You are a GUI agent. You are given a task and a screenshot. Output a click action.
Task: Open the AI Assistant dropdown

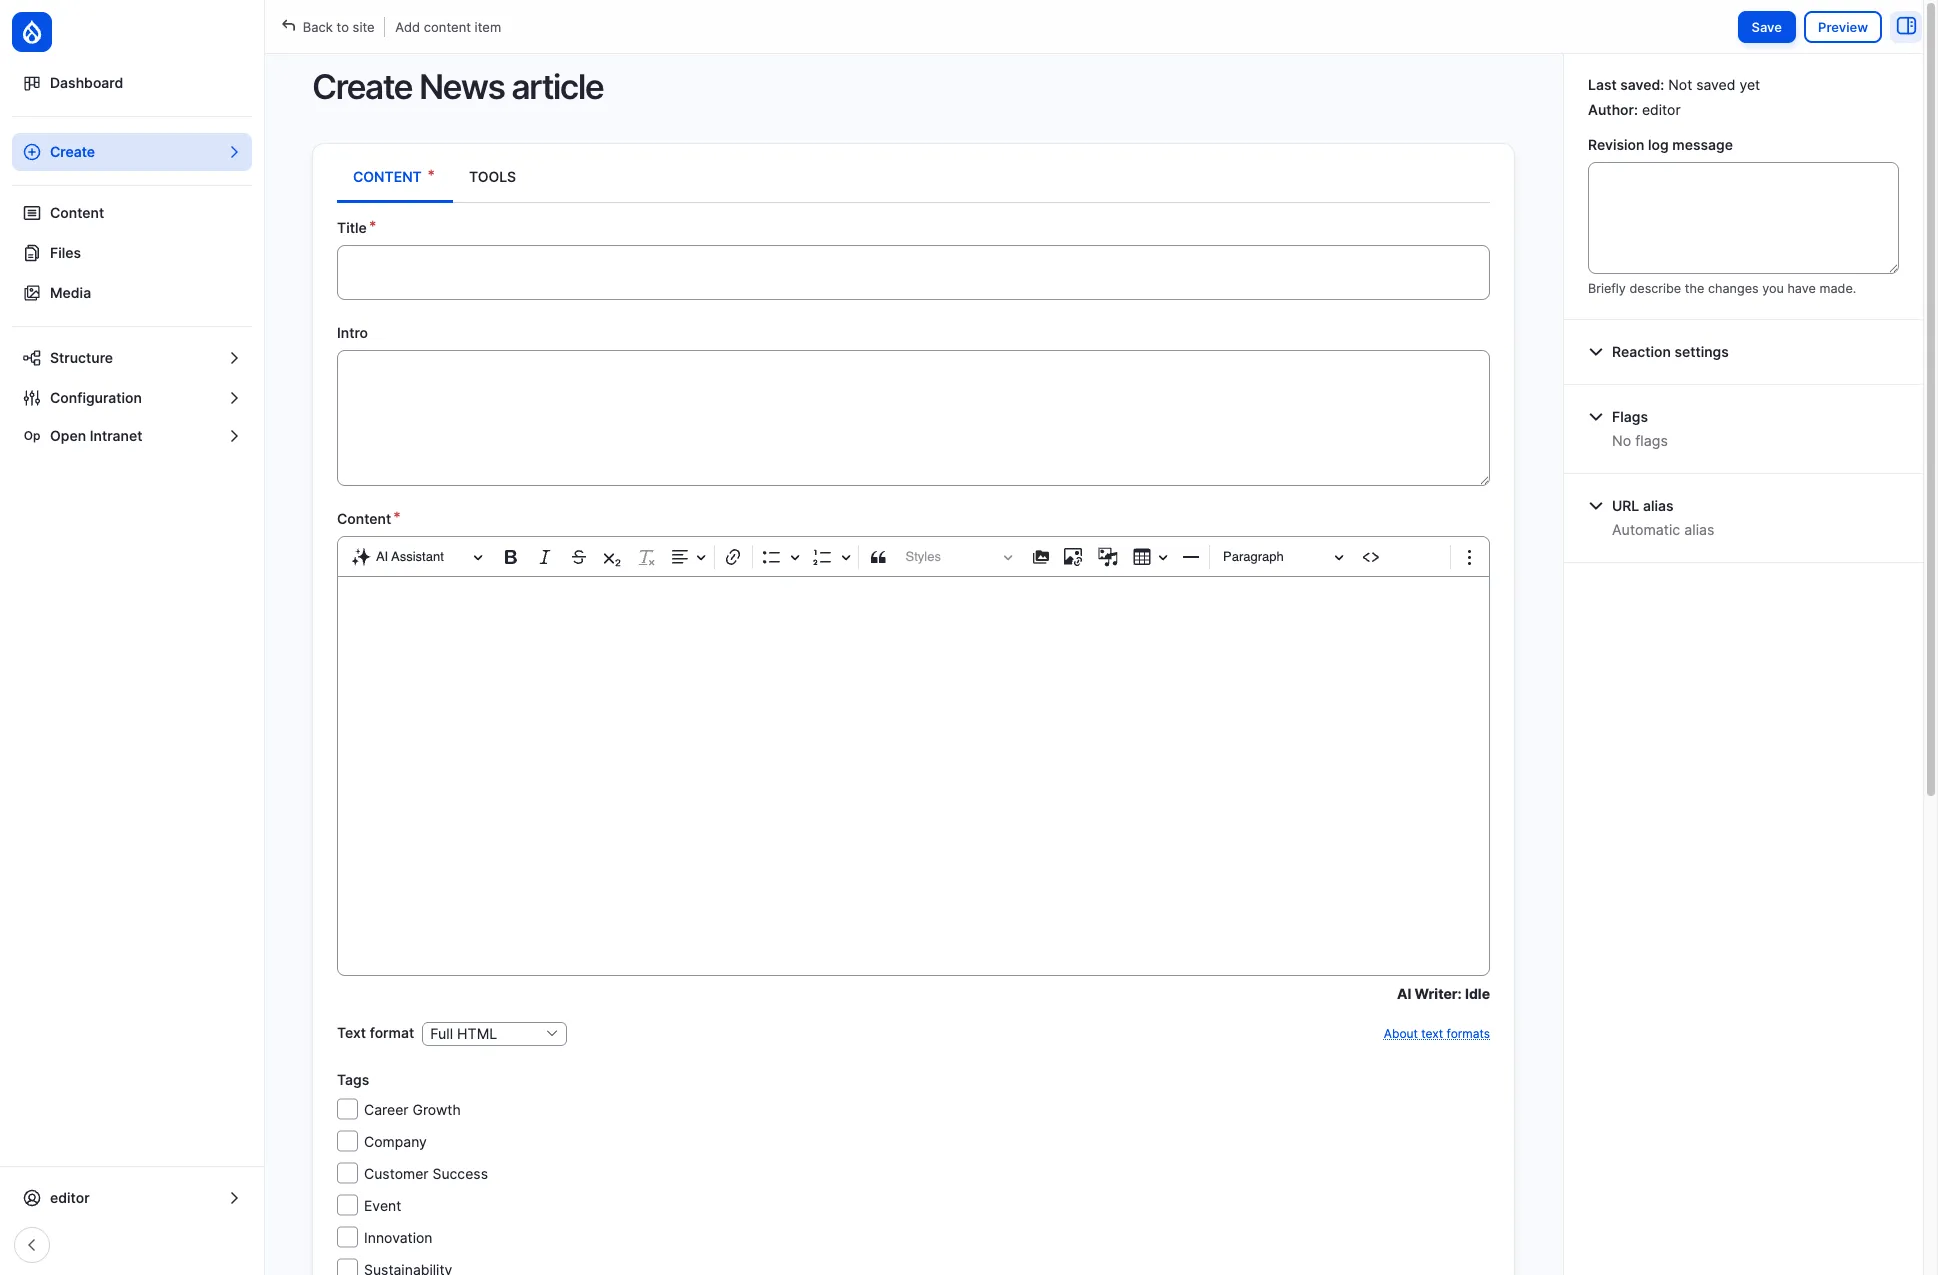417,557
